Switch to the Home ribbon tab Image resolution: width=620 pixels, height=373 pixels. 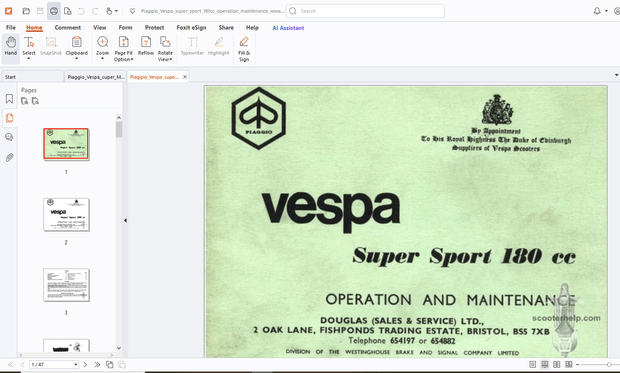(x=34, y=28)
